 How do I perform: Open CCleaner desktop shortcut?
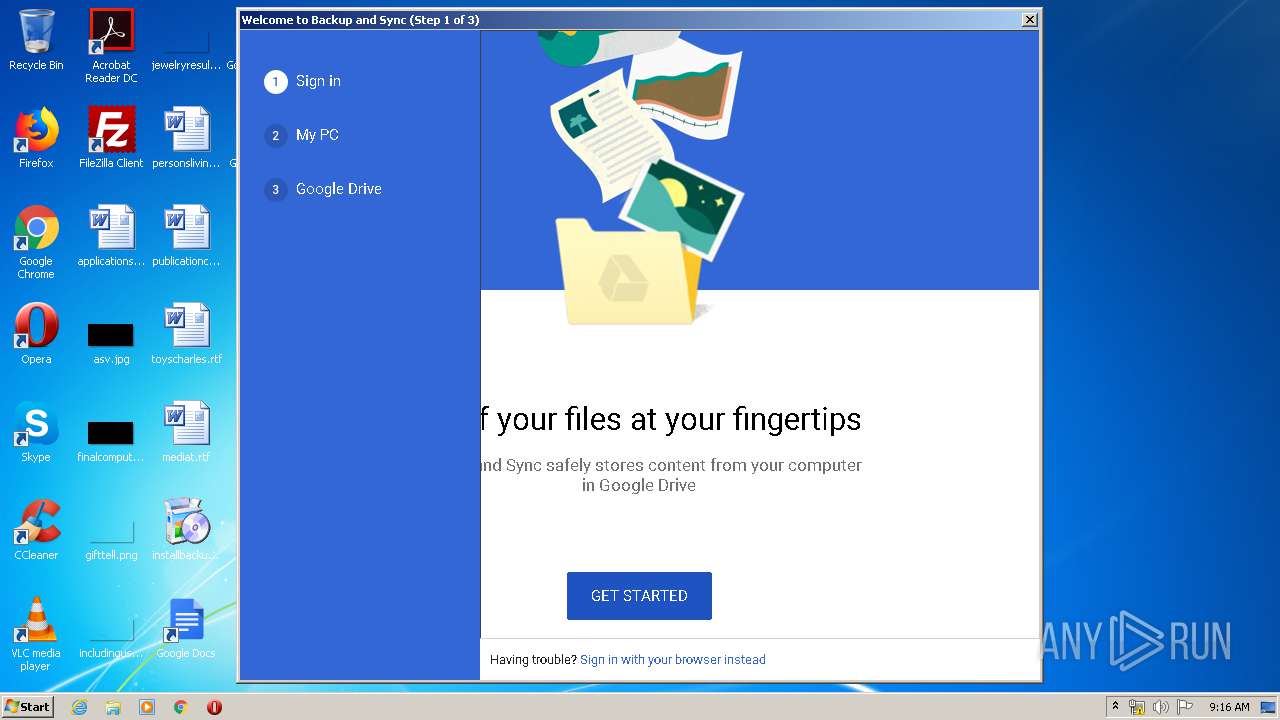point(36,530)
